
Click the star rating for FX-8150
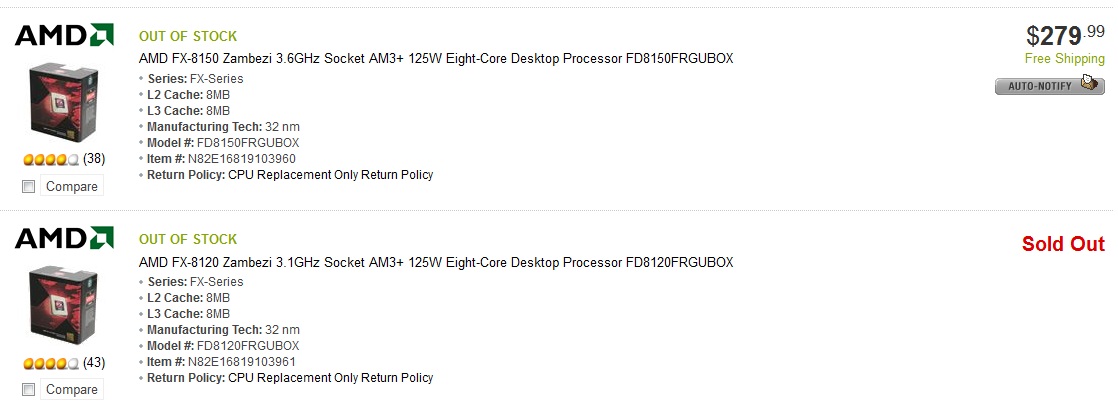click(51, 160)
